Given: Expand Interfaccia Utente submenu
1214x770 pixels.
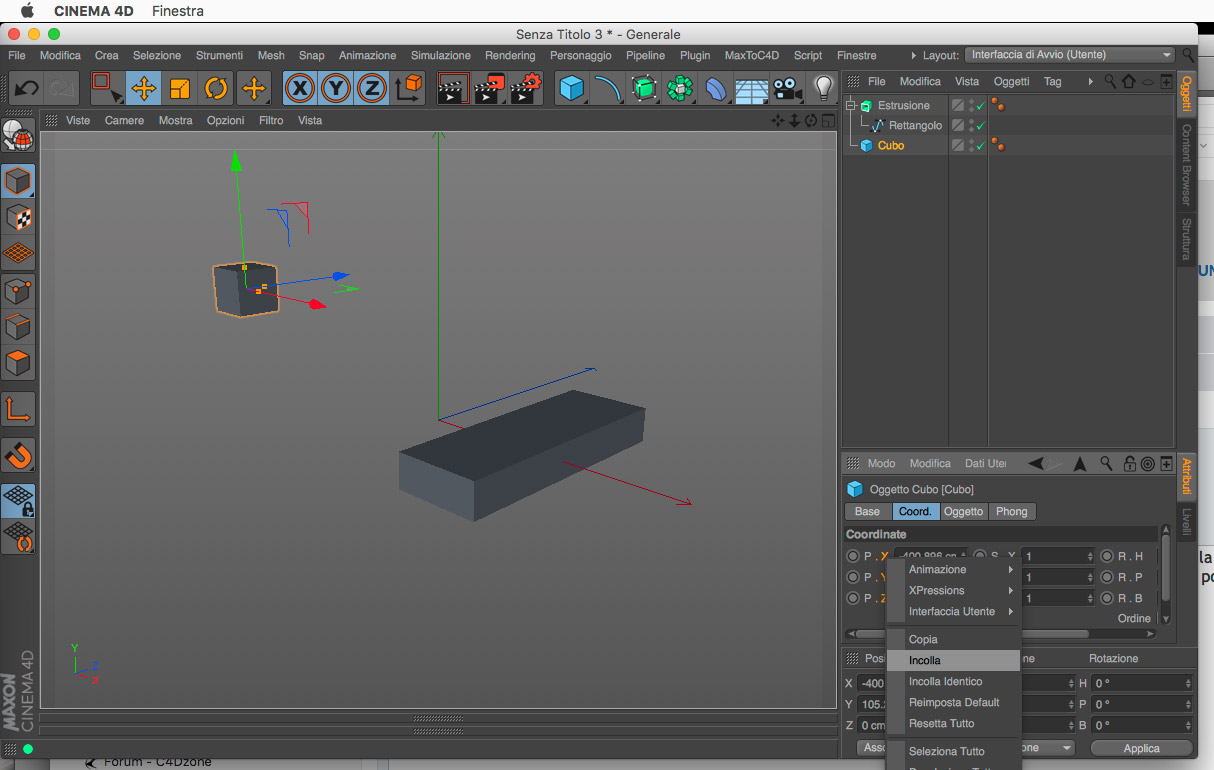Looking at the screenshot, I should 954,611.
